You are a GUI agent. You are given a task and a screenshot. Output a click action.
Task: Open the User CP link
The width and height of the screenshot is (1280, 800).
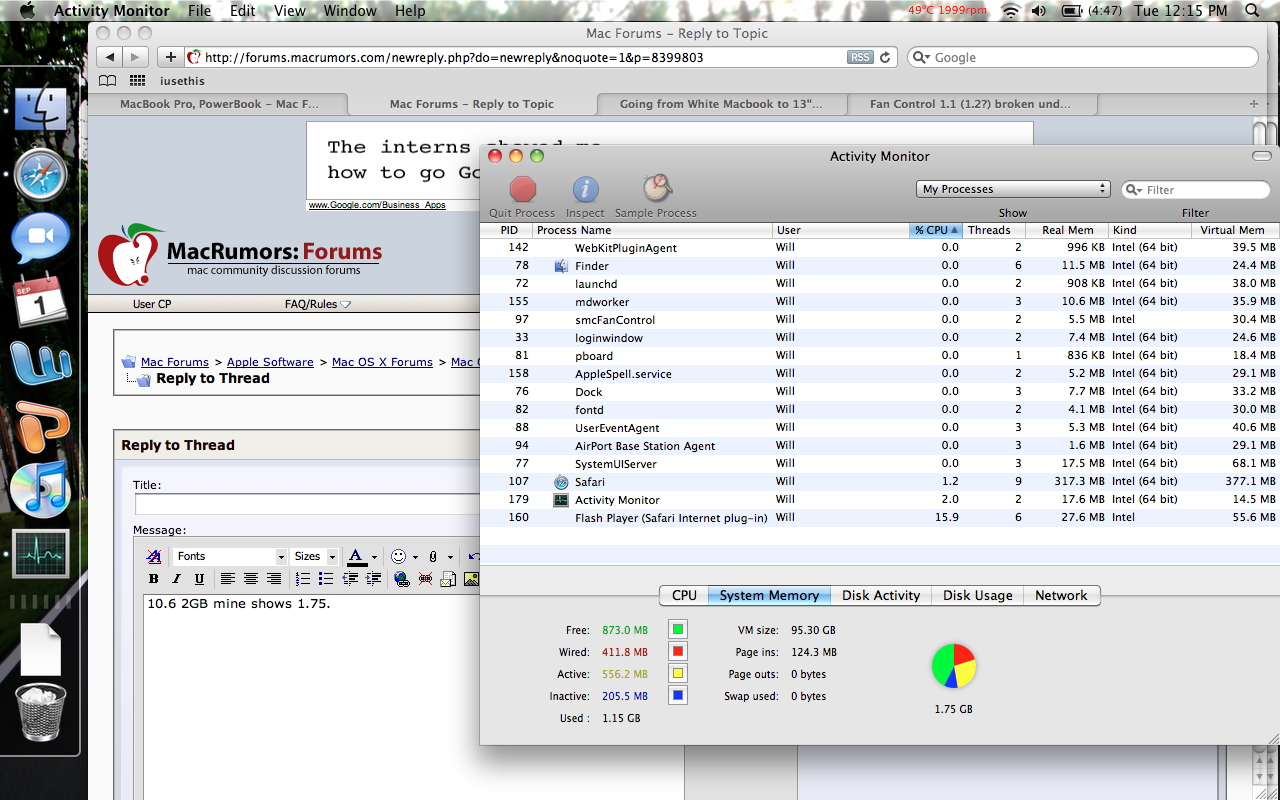(152, 304)
